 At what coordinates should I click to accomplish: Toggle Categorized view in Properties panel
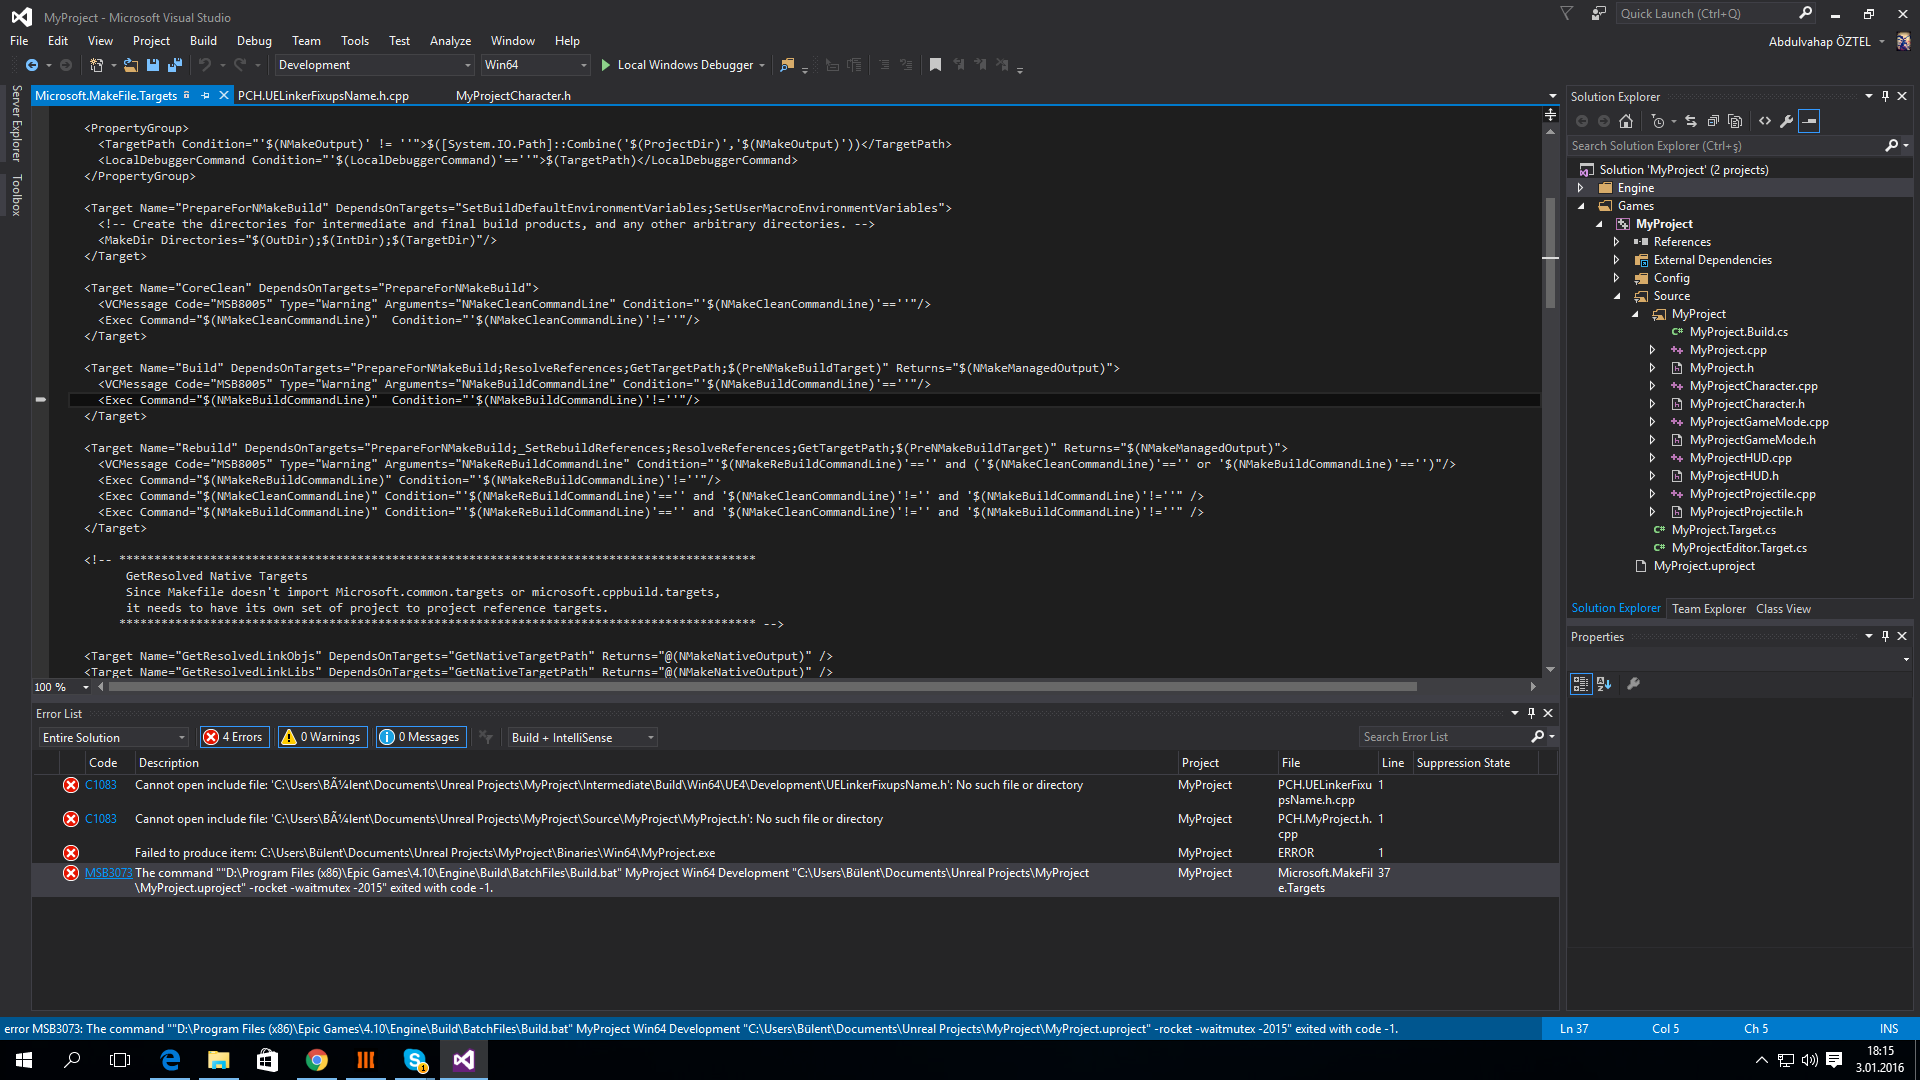[1581, 684]
